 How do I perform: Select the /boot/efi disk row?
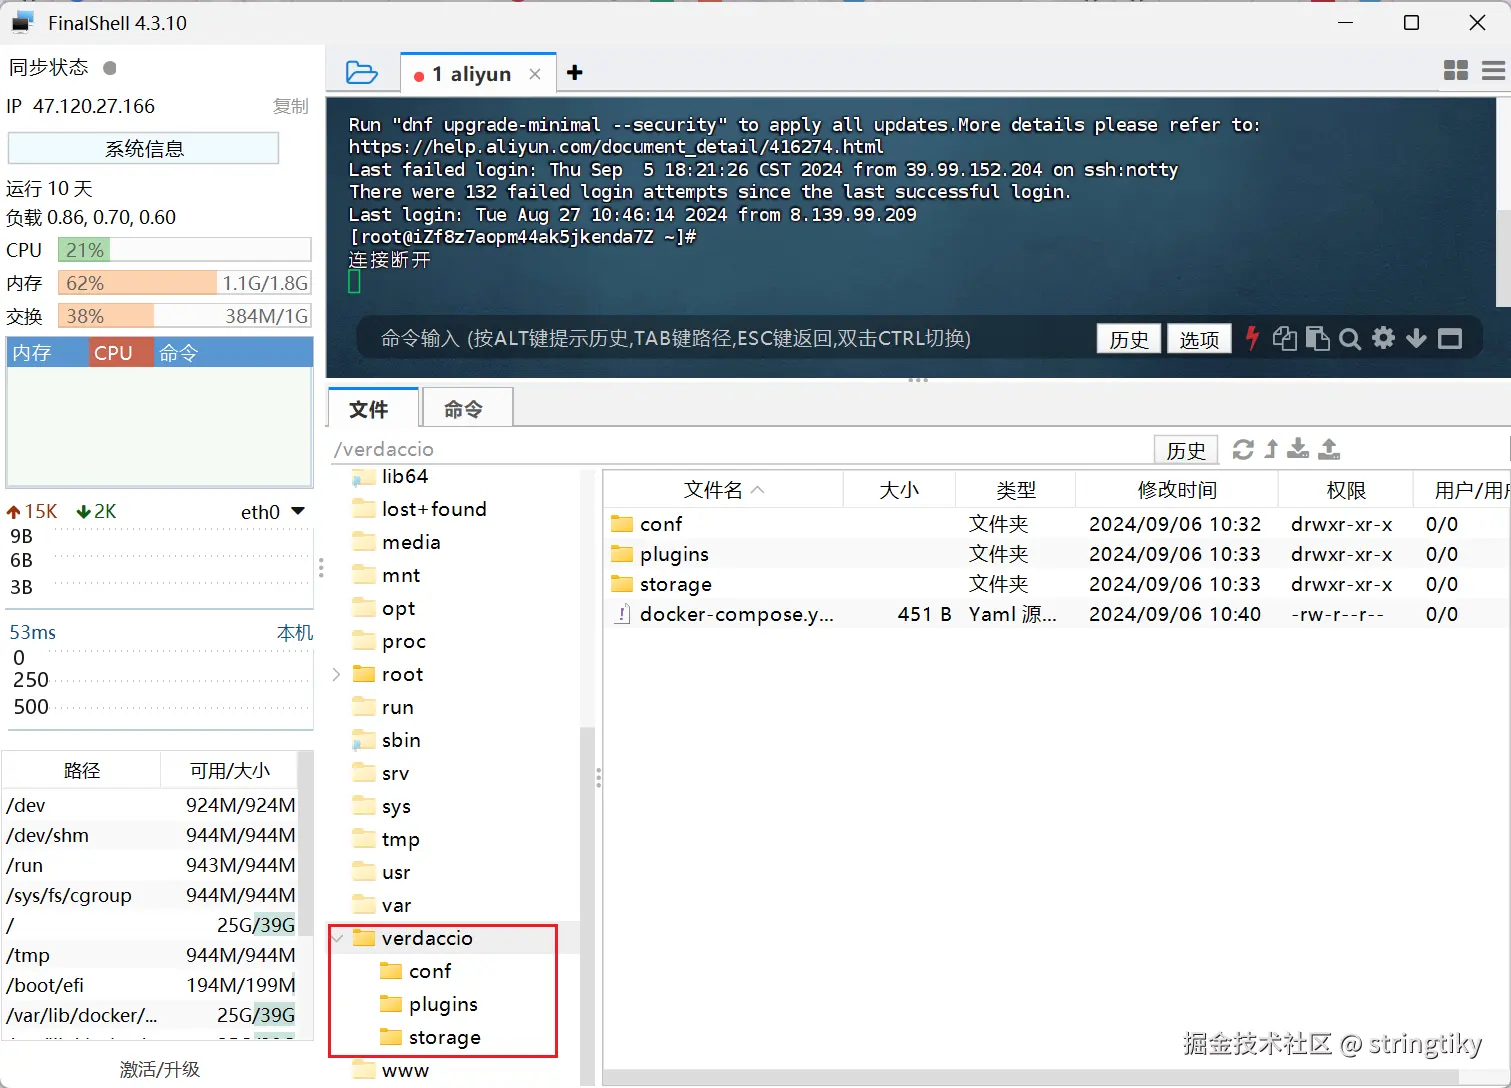point(150,985)
